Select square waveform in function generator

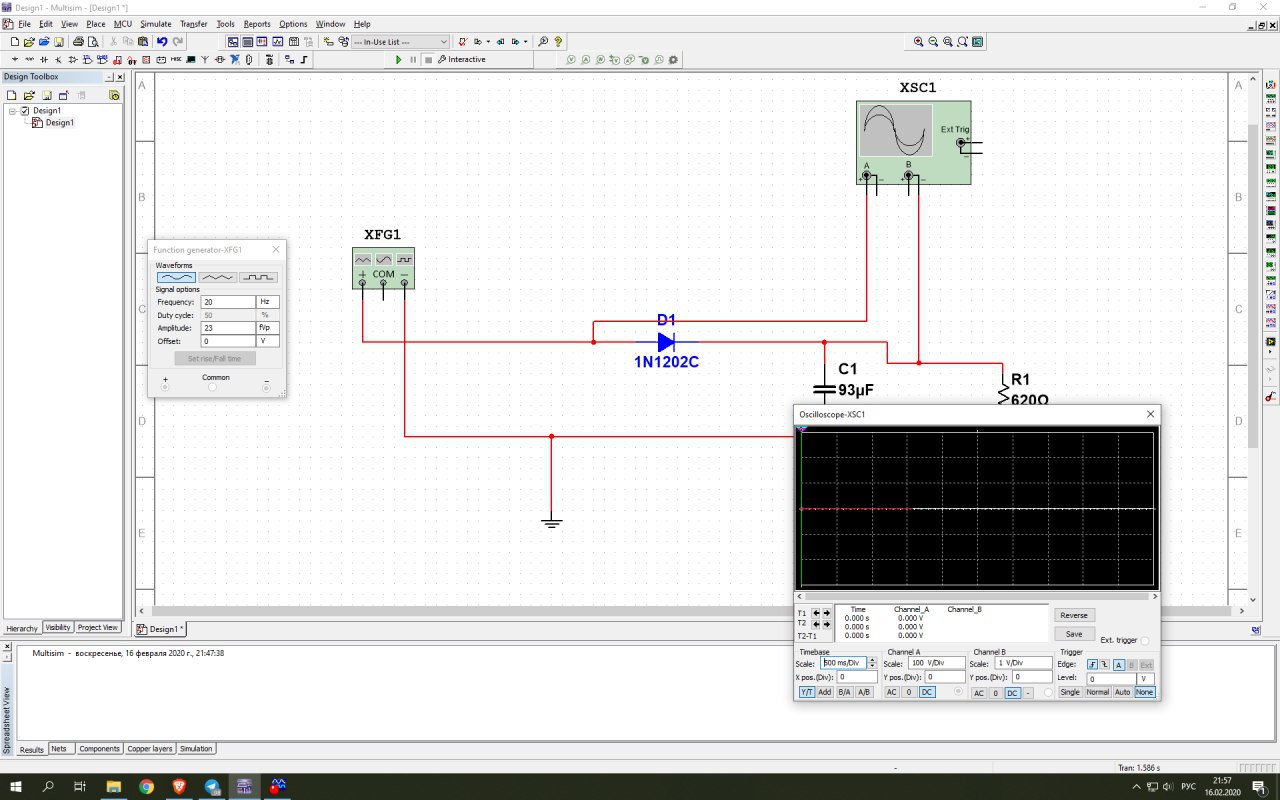pos(259,277)
